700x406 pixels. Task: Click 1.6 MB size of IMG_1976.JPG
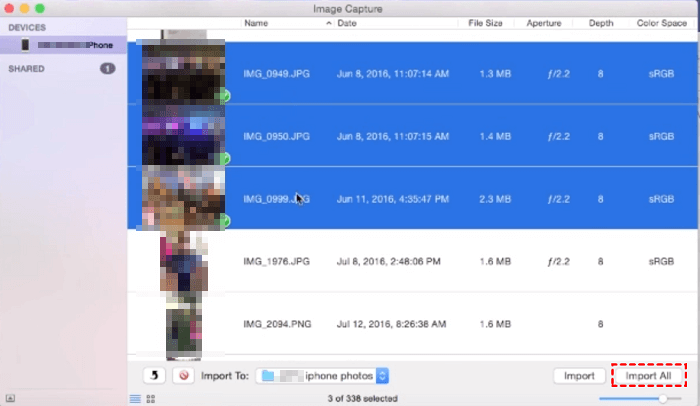tap(495, 261)
